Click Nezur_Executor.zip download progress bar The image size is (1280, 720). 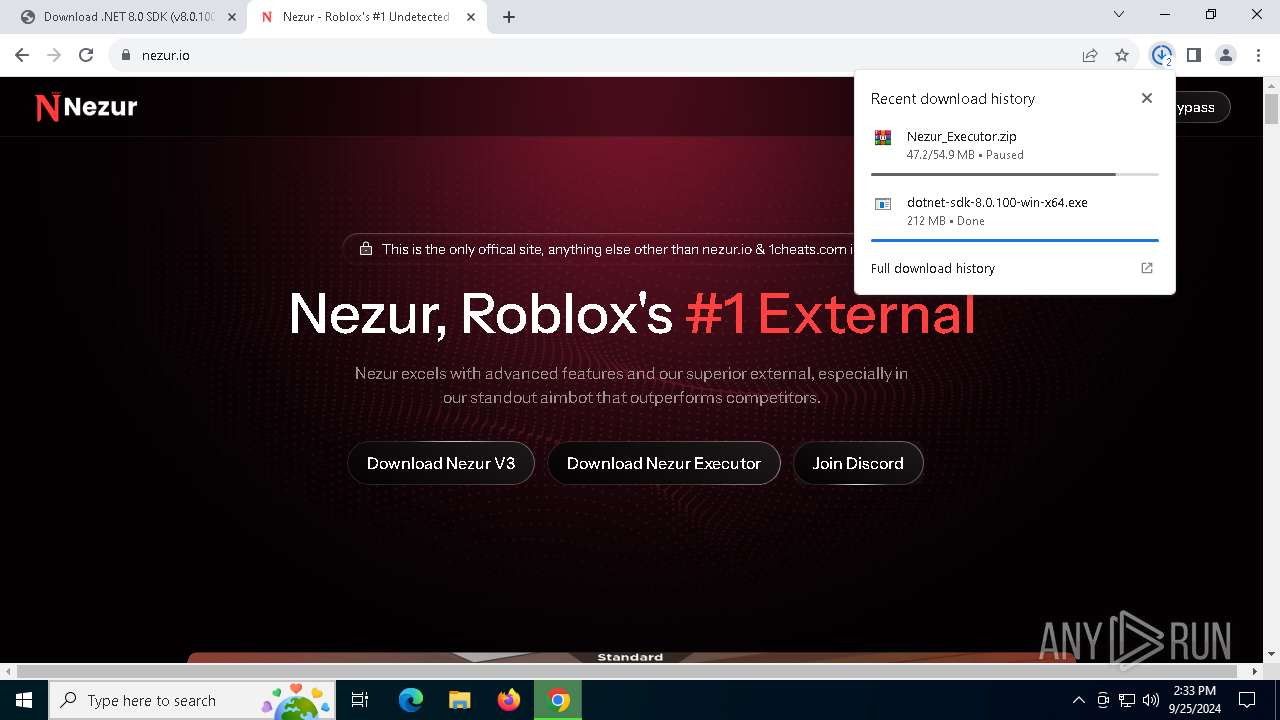tap(1015, 174)
